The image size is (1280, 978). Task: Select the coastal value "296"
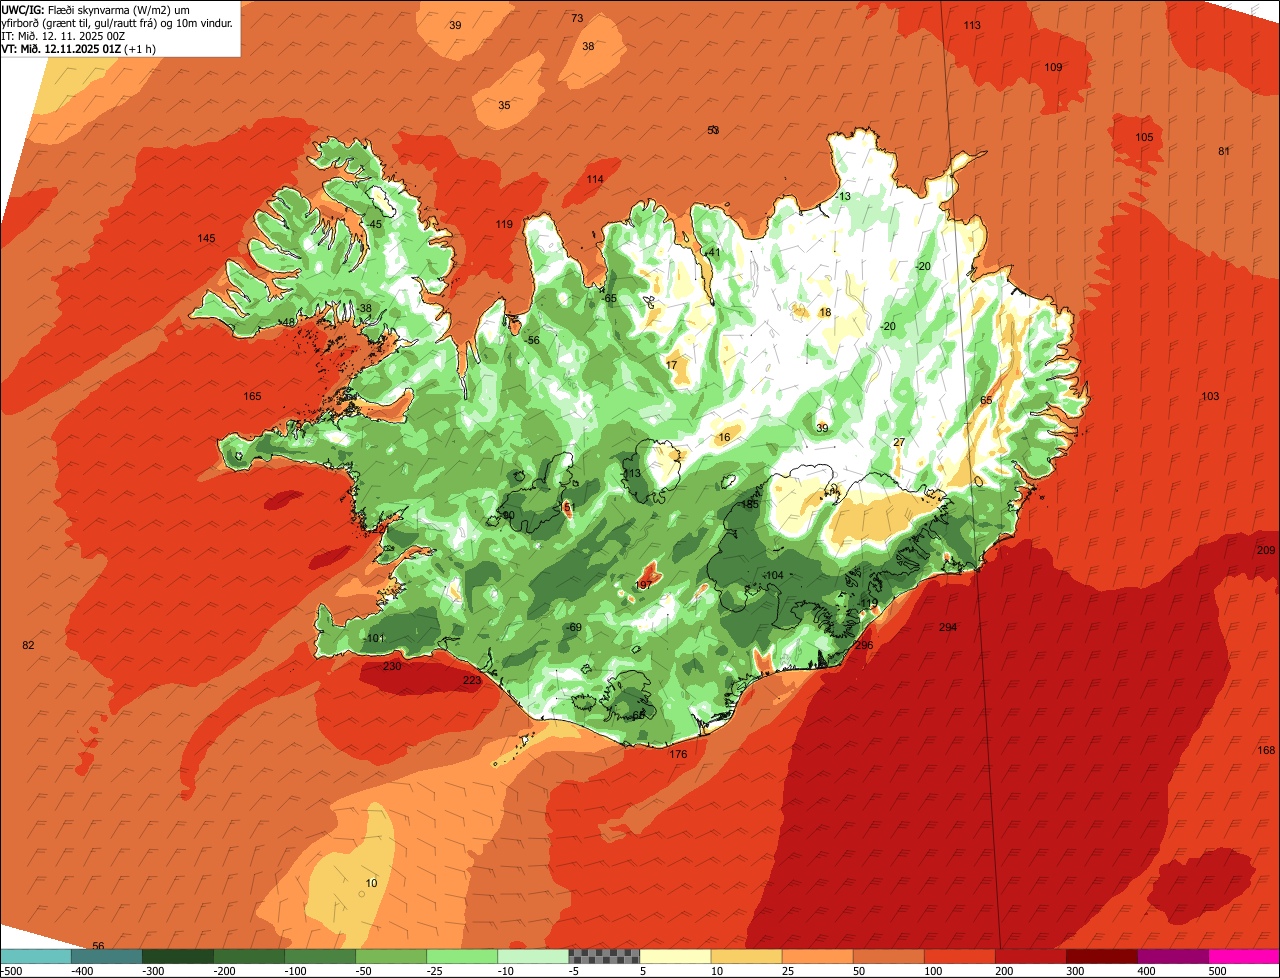(864, 645)
